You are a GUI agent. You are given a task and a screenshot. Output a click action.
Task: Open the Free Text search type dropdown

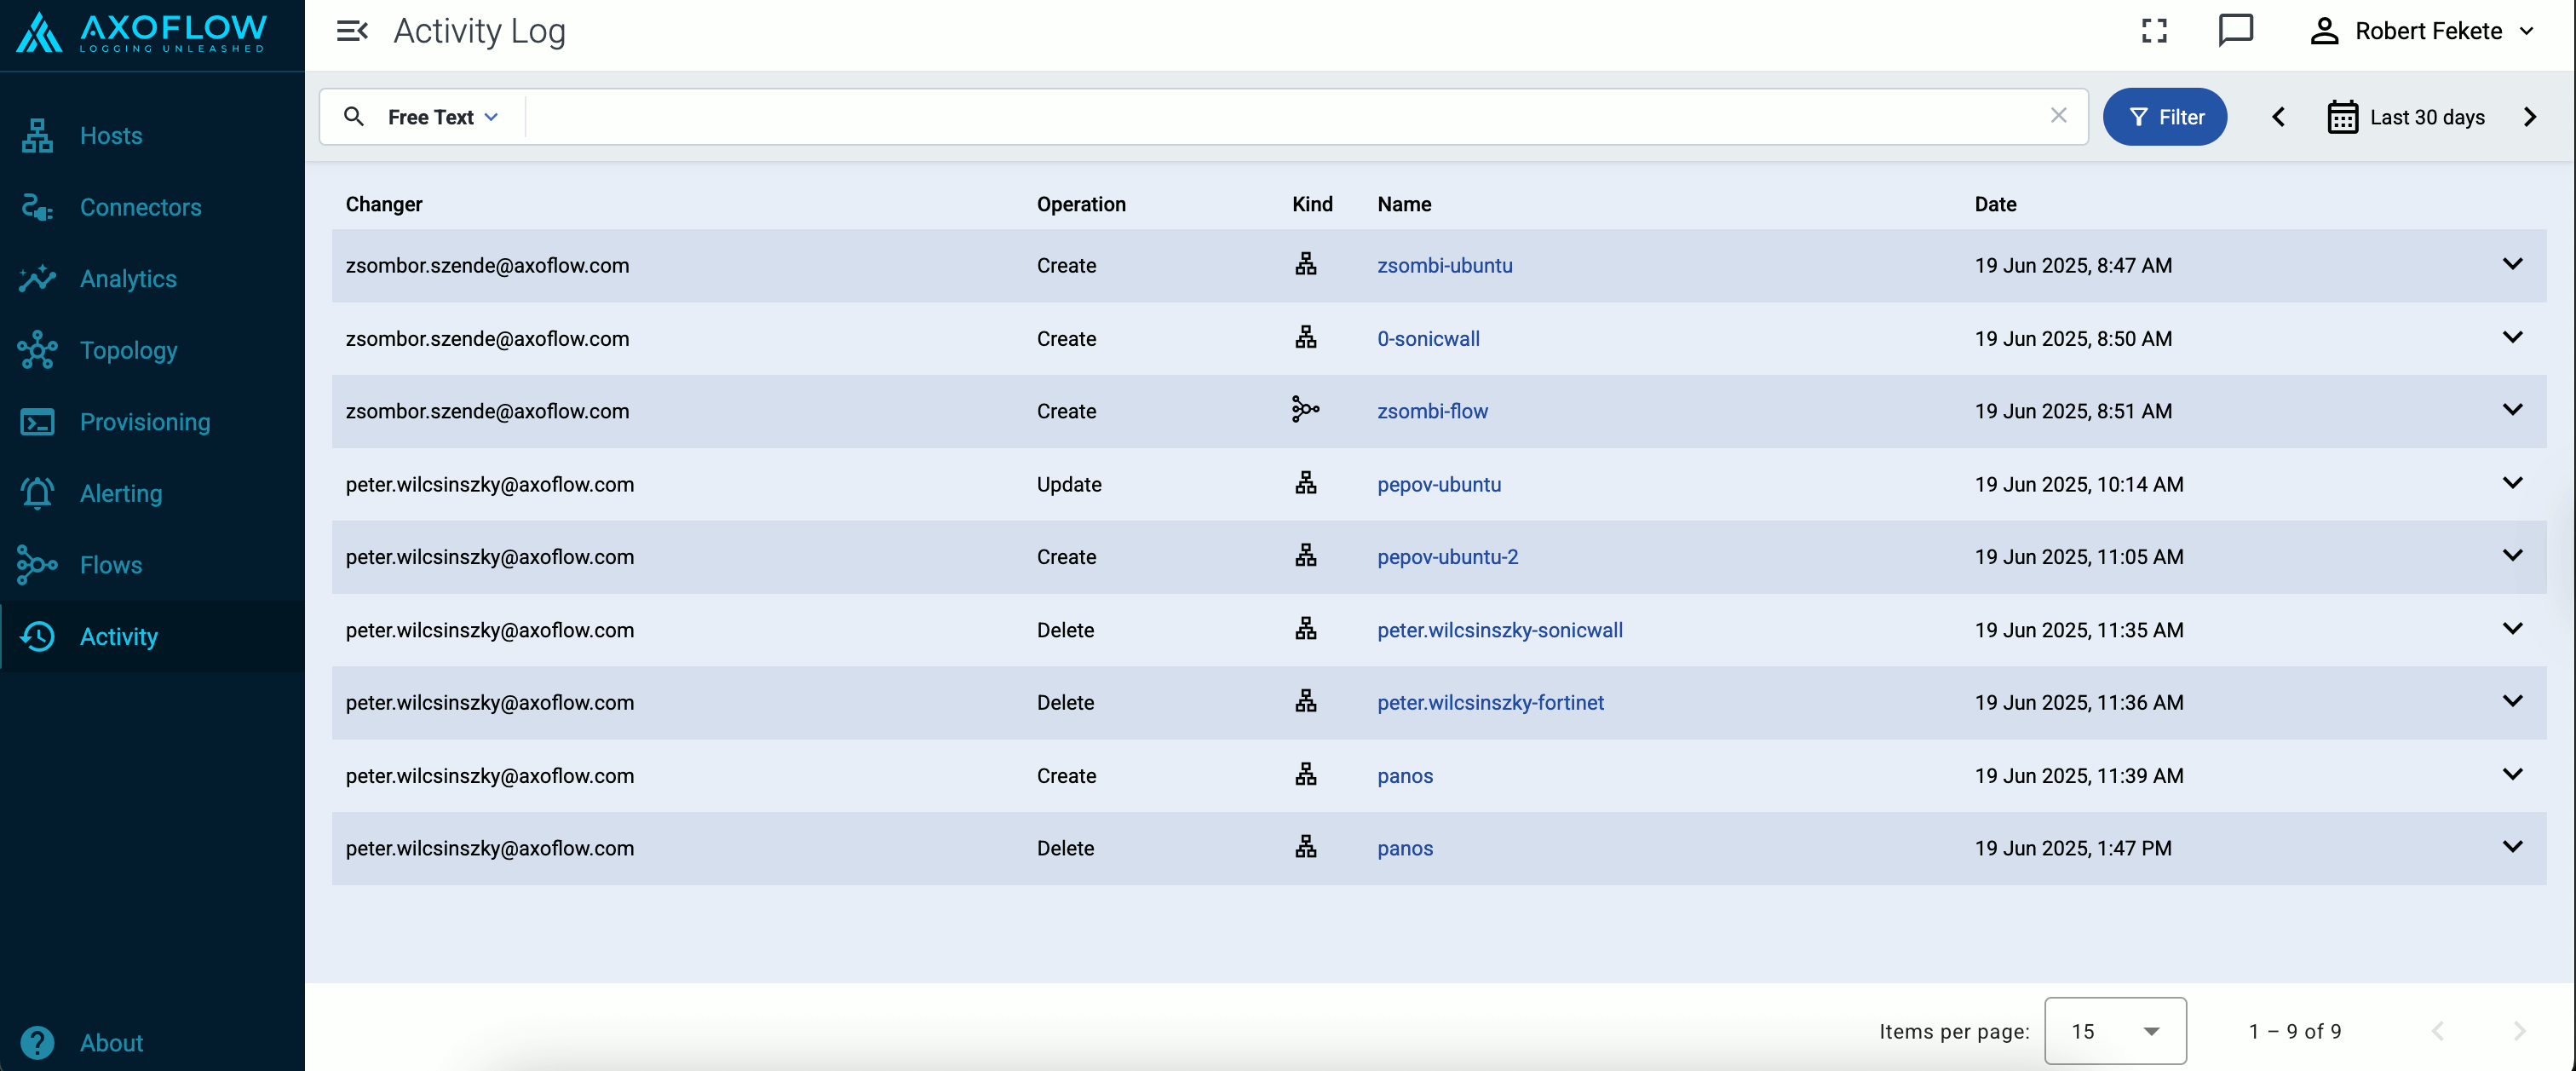point(443,117)
